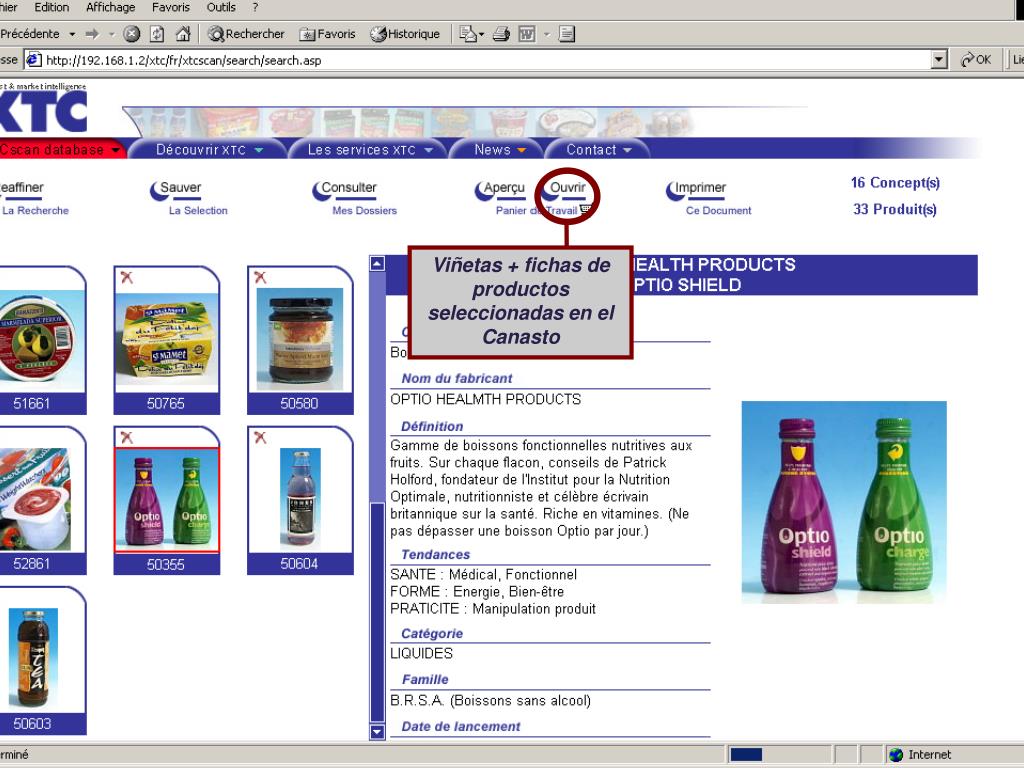Go to the Home page icon
1024x768 pixels.
click(x=183, y=34)
